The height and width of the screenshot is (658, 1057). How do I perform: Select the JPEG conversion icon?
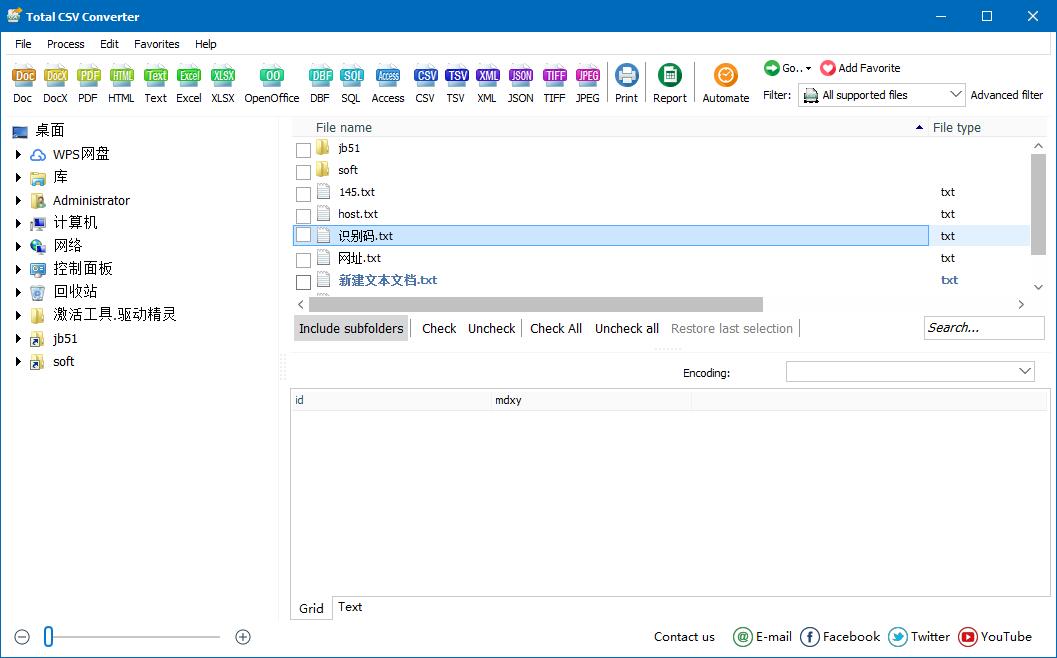click(587, 76)
